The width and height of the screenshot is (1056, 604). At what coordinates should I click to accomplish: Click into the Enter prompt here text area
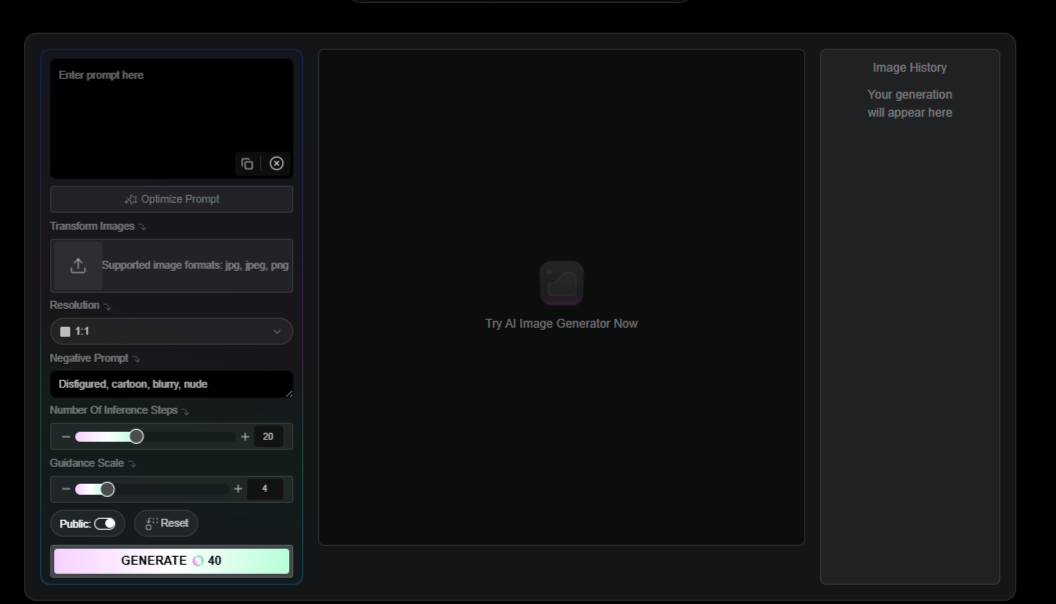point(172,118)
